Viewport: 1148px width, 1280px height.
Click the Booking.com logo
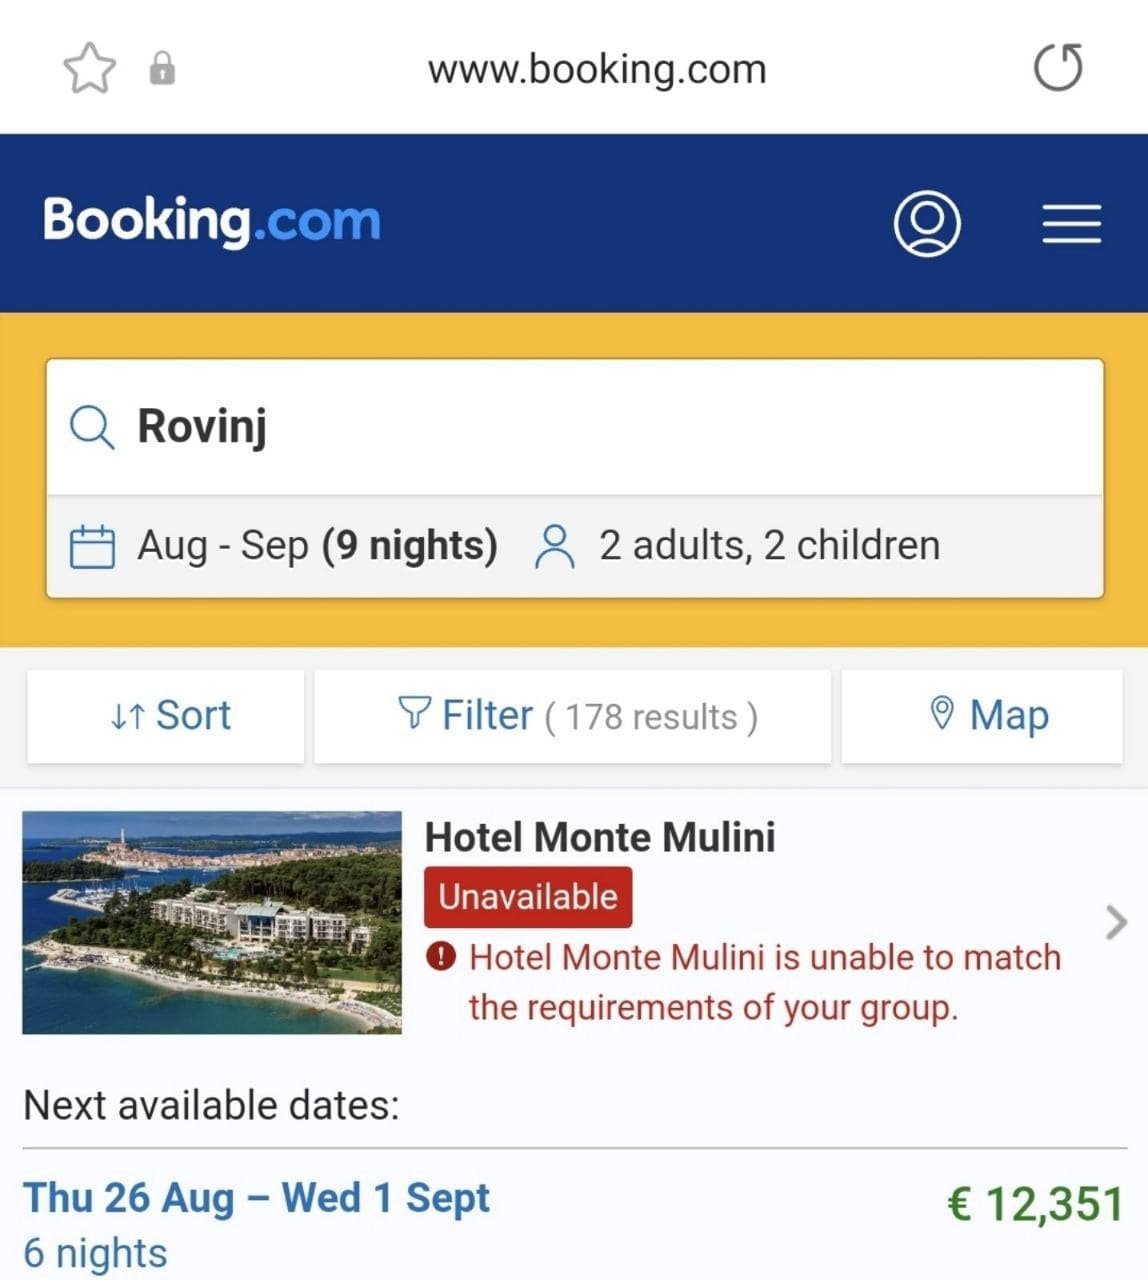tap(211, 221)
